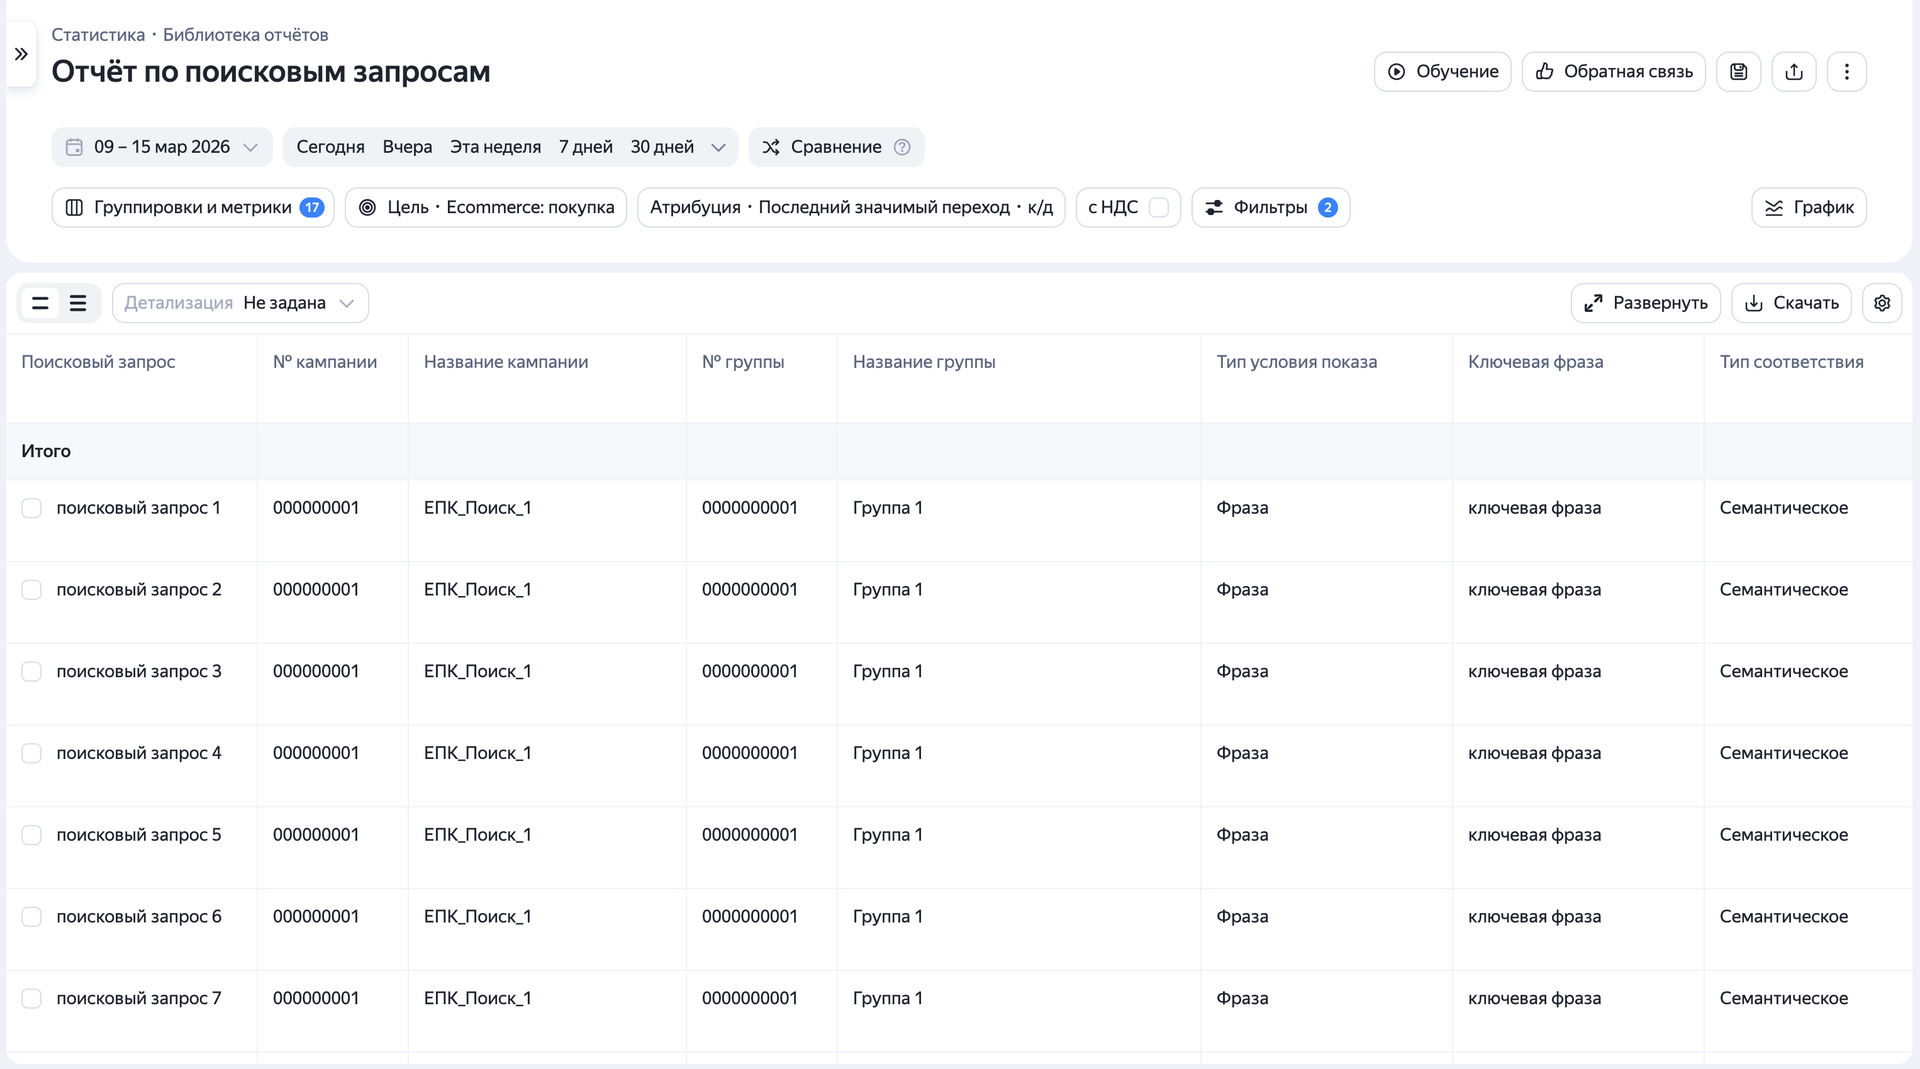Select the Сегодня period preset
This screenshot has width=1920, height=1069.
pyautogui.click(x=330, y=147)
